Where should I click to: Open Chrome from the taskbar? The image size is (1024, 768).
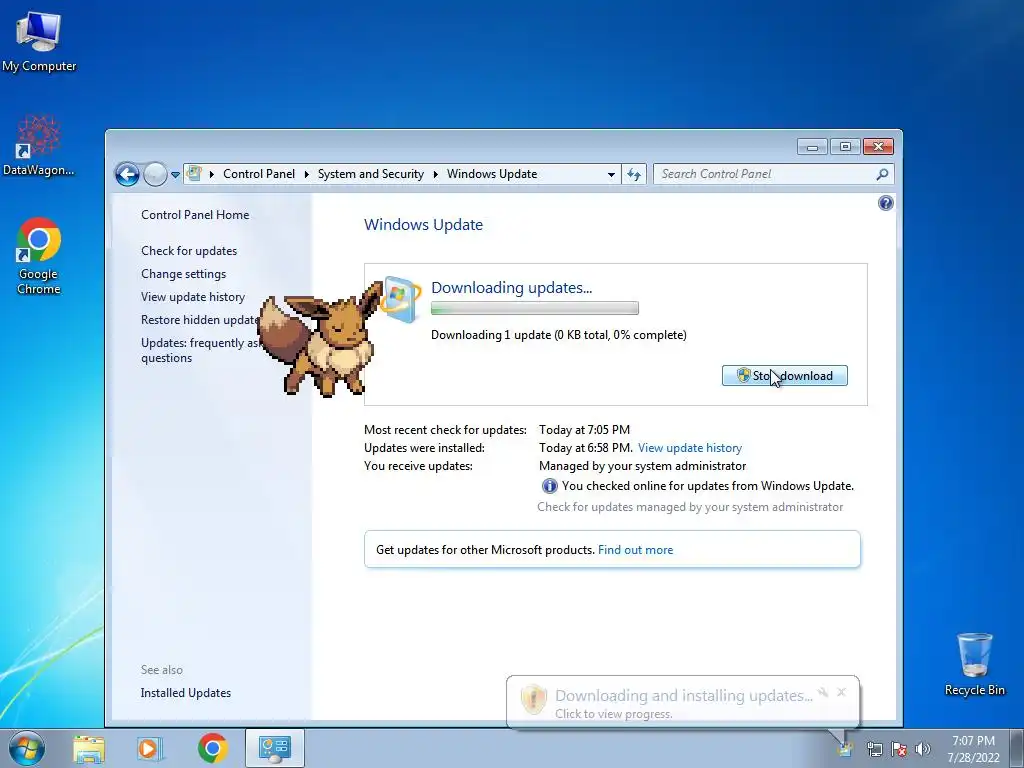pos(212,748)
